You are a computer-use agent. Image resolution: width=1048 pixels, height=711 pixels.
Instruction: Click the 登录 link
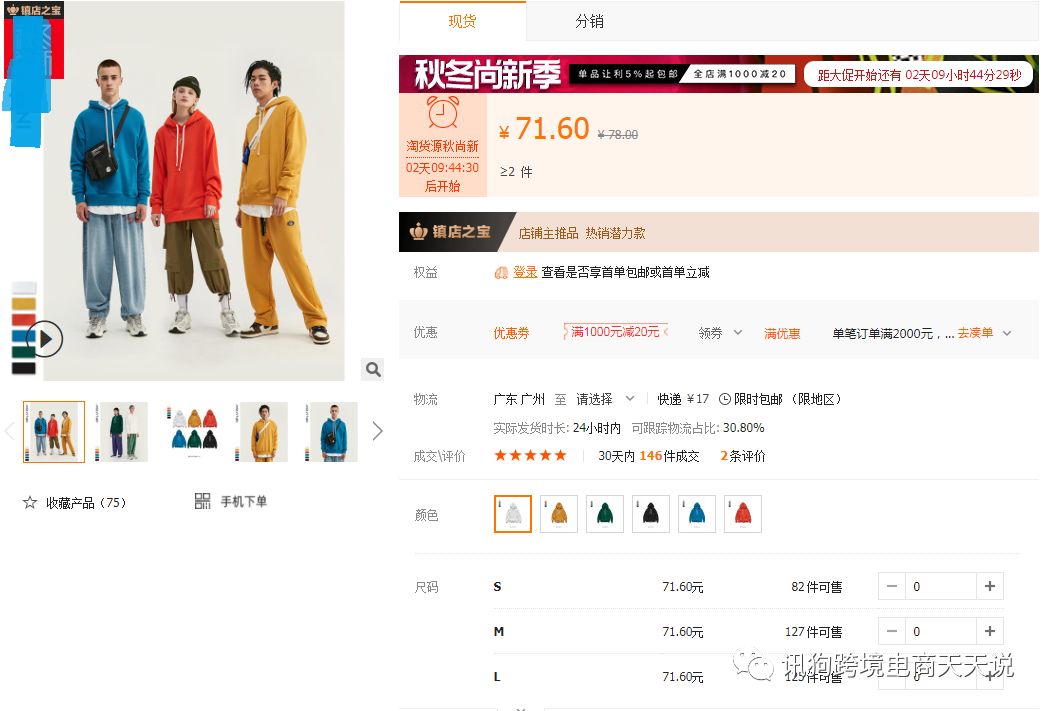pos(525,272)
